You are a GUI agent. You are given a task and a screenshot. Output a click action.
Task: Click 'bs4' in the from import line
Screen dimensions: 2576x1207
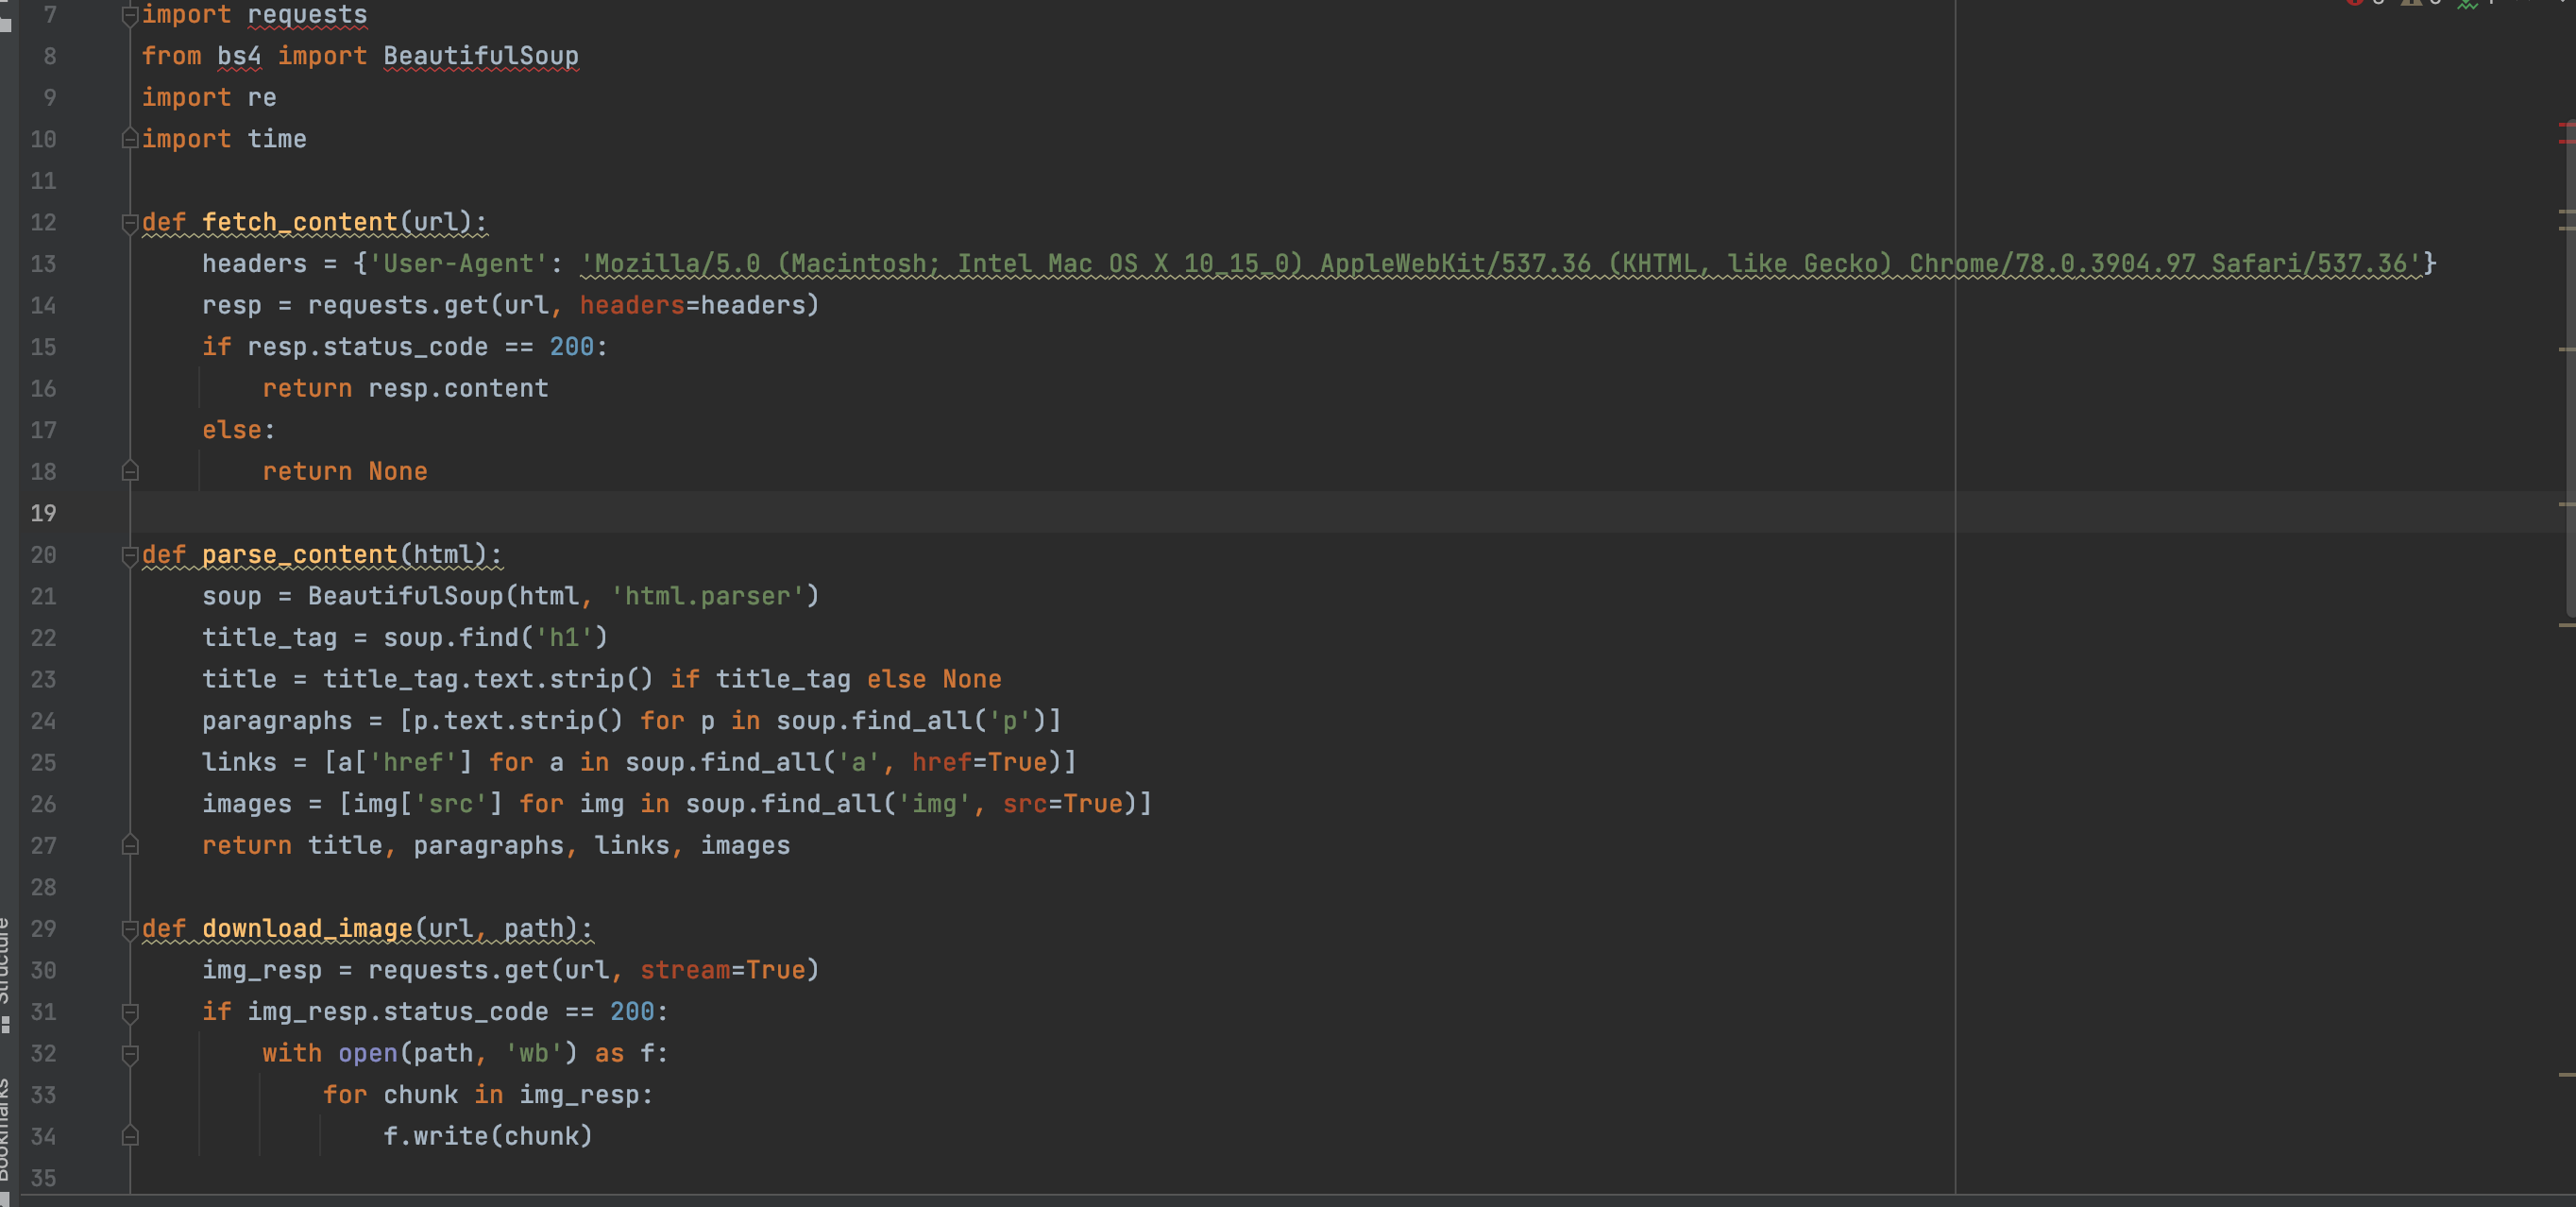(x=239, y=56)
